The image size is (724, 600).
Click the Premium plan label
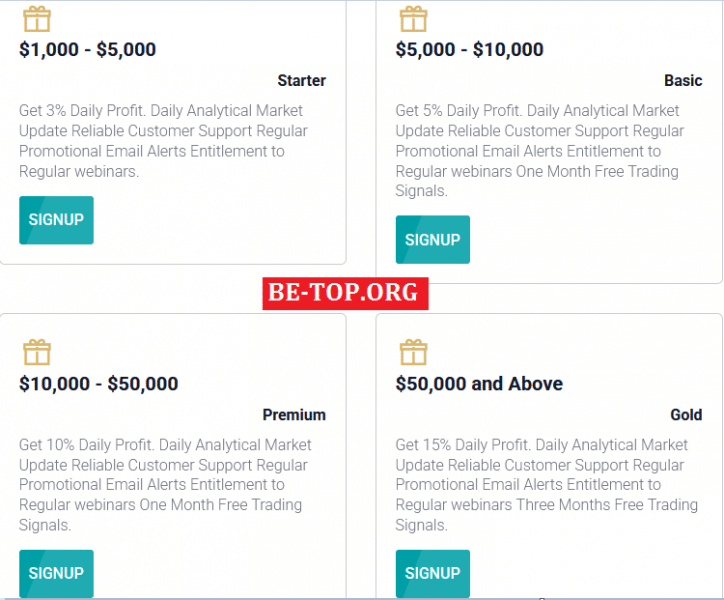(x=294, y=415)
